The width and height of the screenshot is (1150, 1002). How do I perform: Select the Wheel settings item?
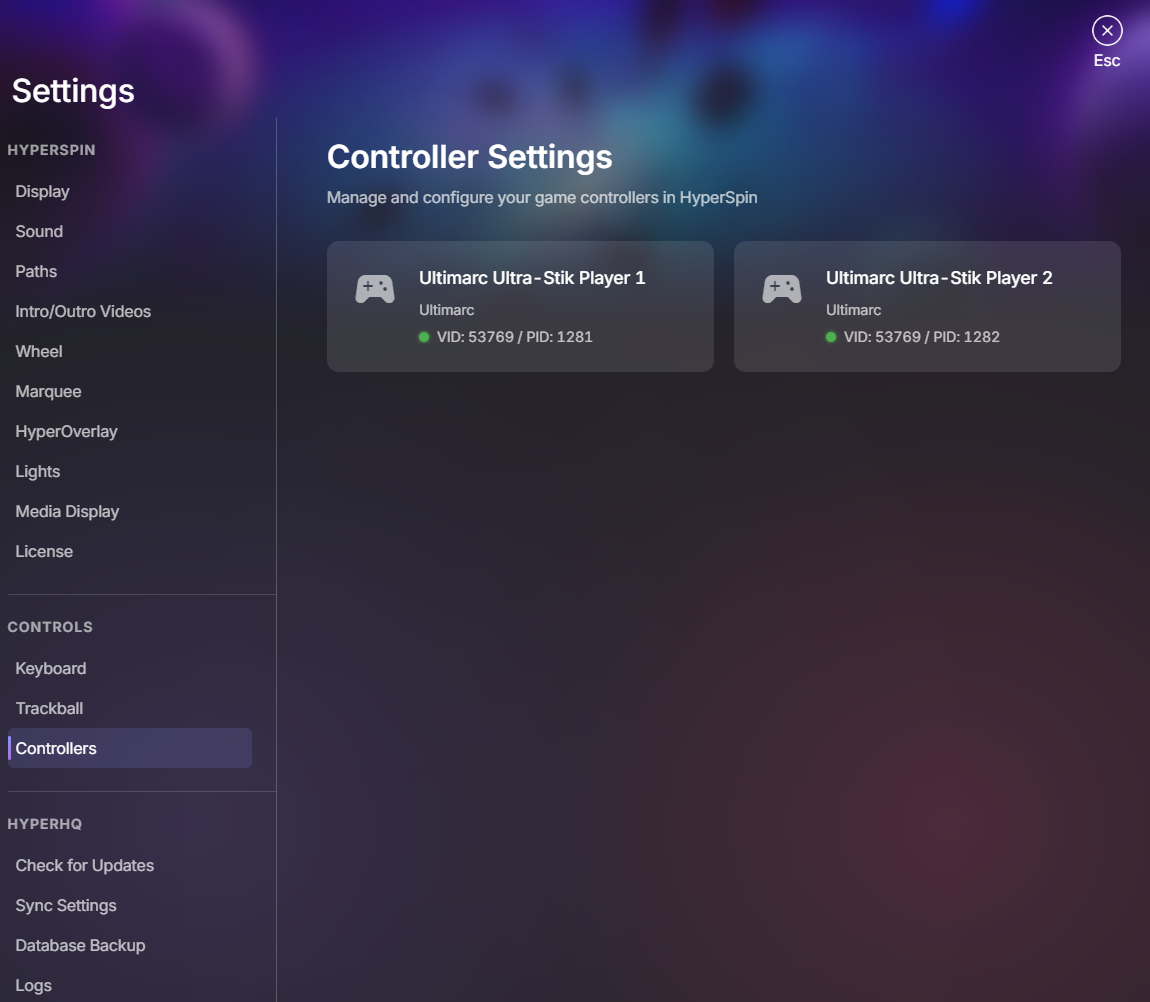(39, 351)
